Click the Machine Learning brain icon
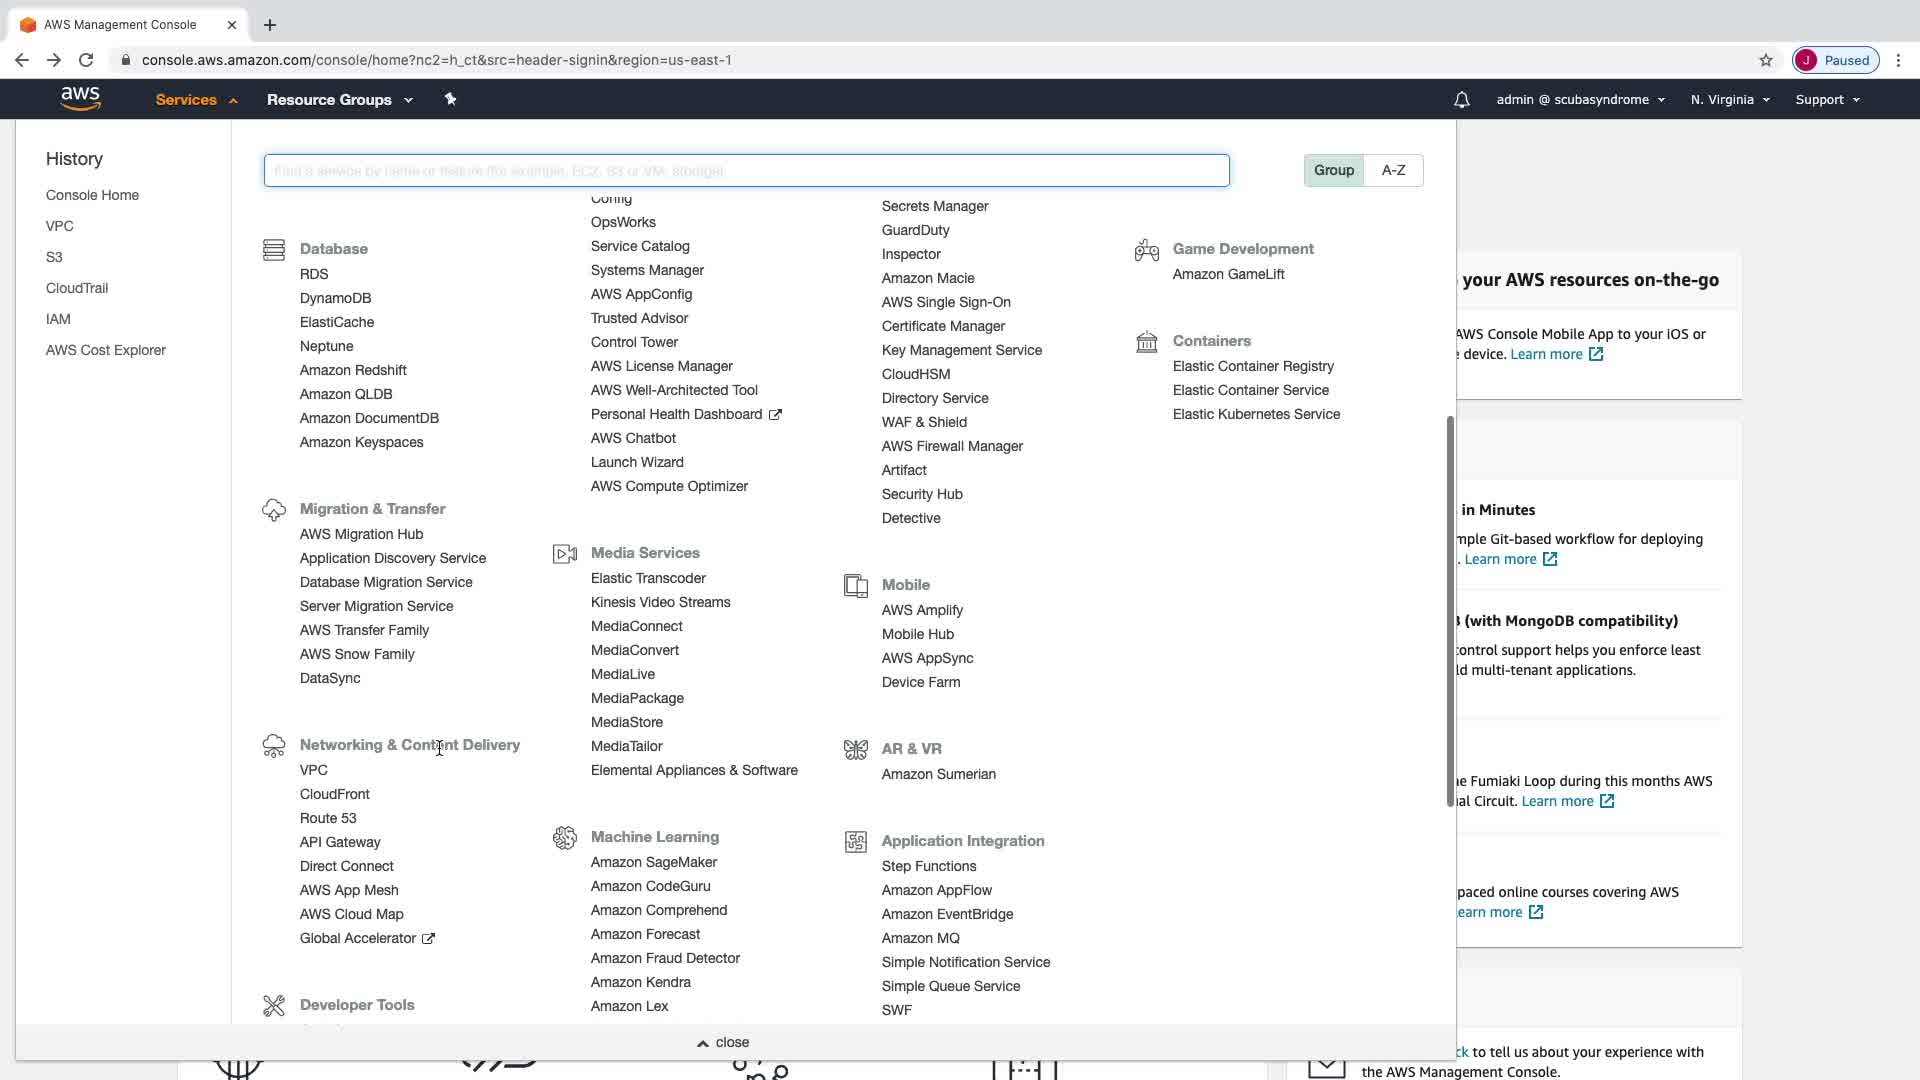The width and height of the screenshot is (1920, 1080). pos(564,838)
